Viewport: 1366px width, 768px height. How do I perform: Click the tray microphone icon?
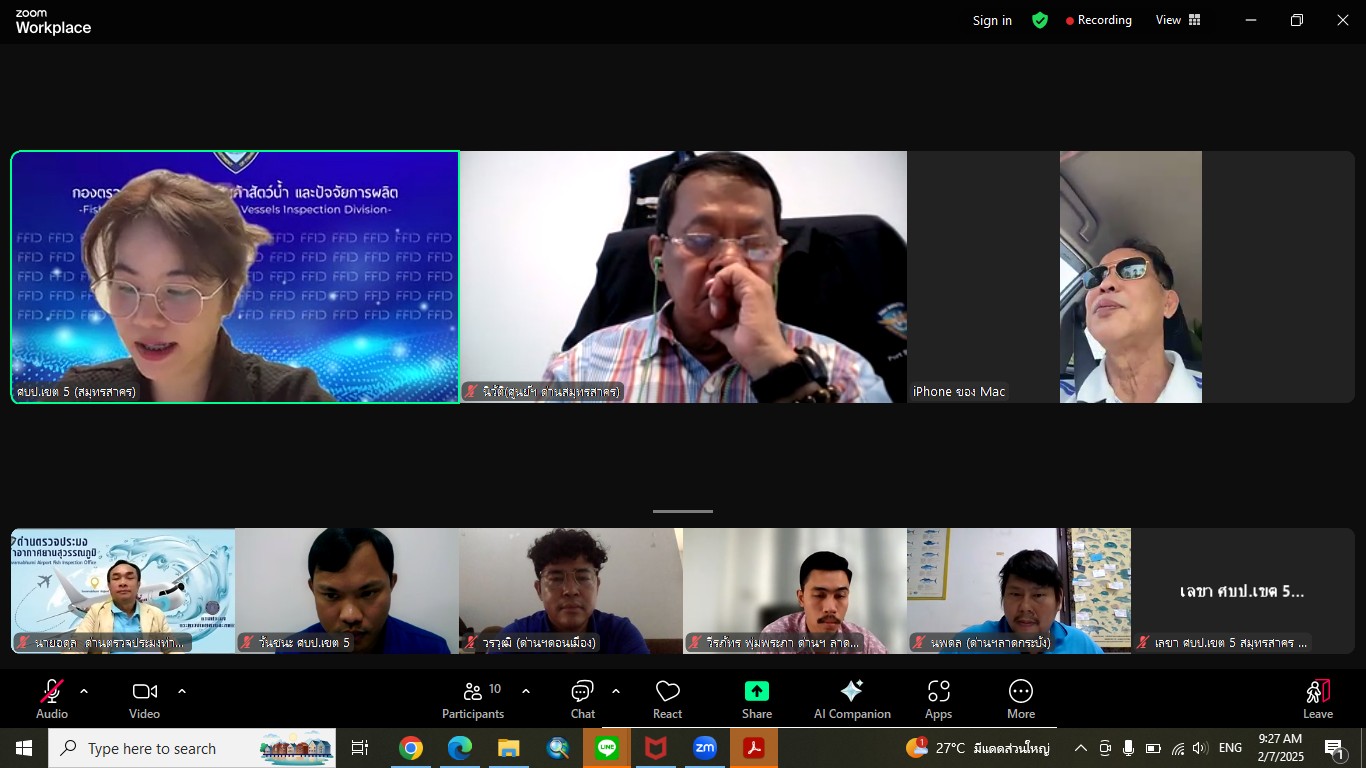(1129, 748)
